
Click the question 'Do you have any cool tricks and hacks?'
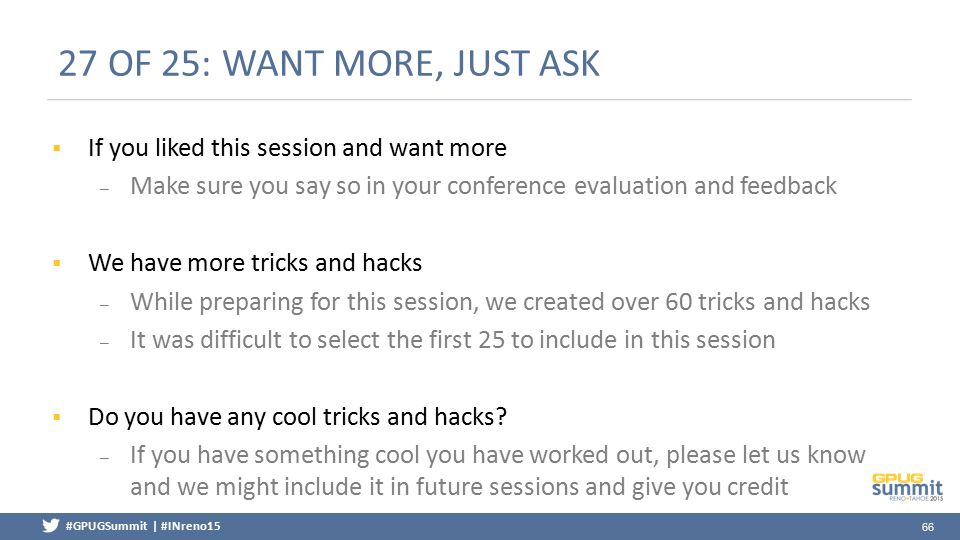[298, 417]
